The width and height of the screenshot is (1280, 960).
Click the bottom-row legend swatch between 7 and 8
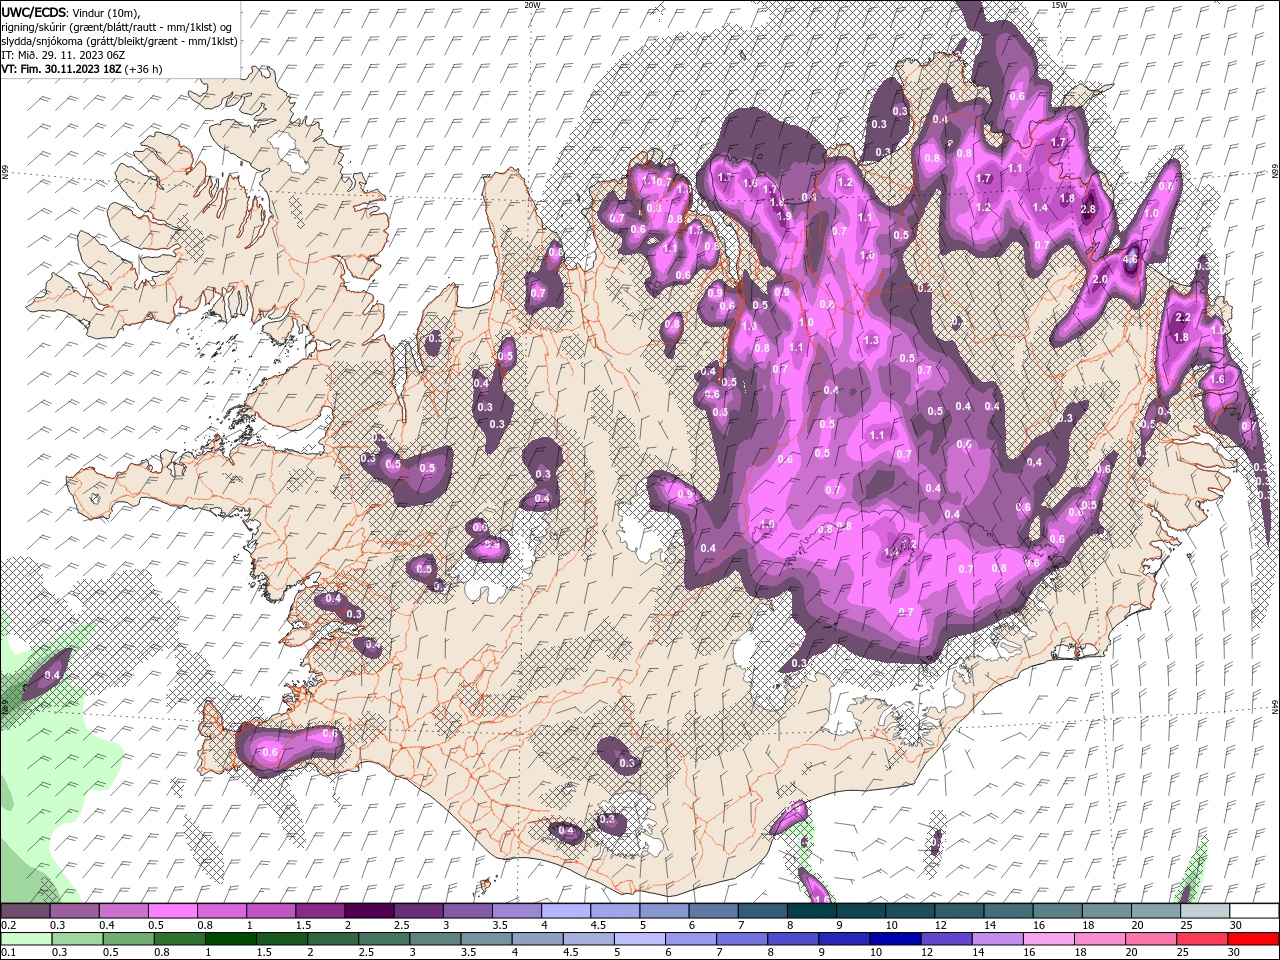[x=742, y=939]
